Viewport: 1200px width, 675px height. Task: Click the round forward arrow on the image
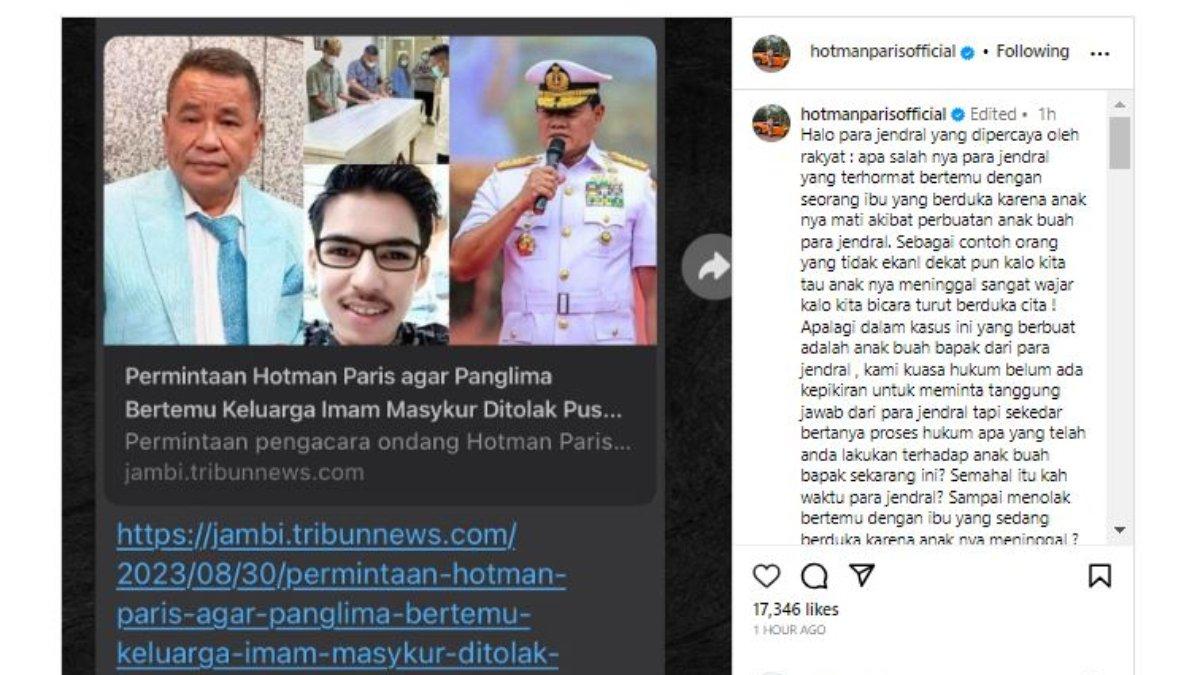pyautogui.click(x=711, y=266)
